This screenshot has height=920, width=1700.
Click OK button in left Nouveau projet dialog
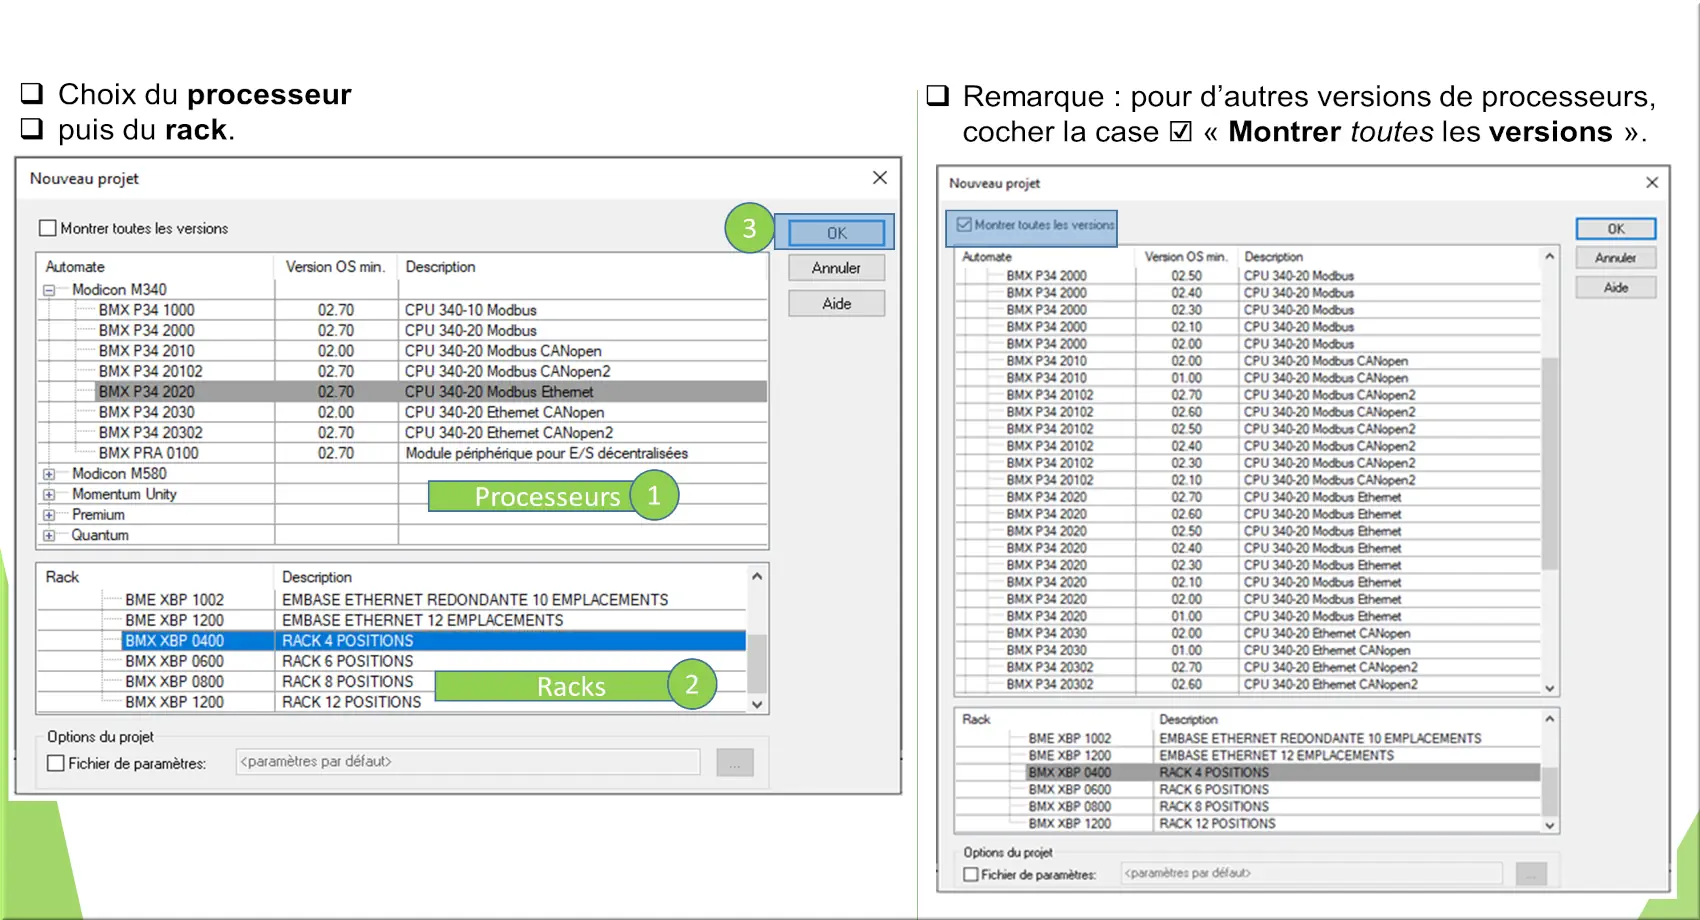[x=836, y=233]
